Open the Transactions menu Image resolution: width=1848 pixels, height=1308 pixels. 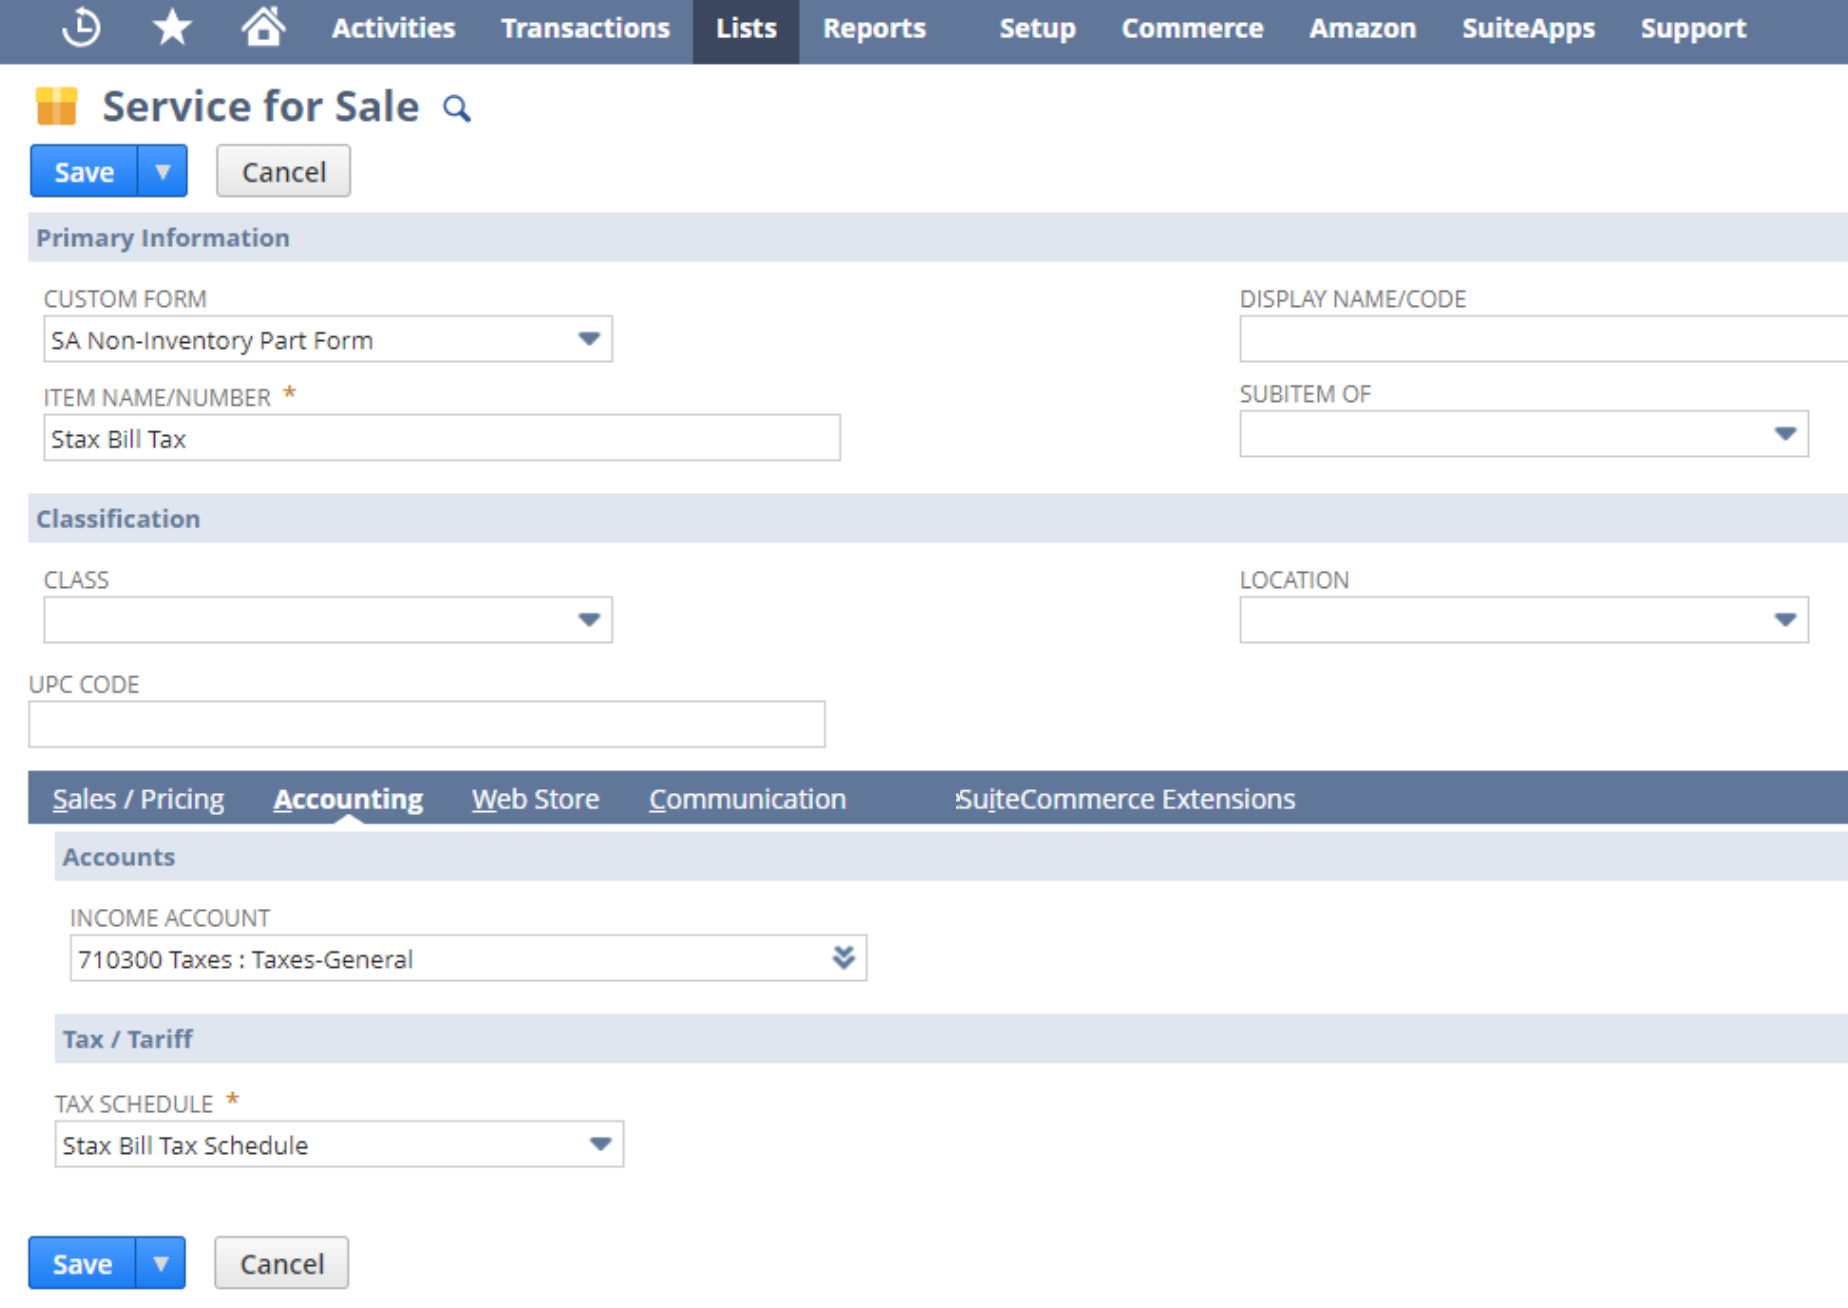point(585,28)
